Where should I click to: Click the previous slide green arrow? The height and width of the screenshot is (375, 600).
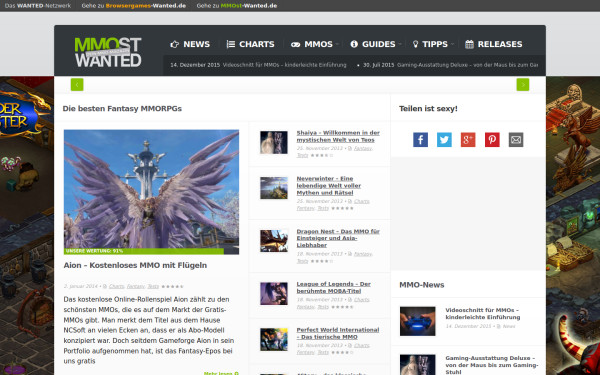point(77,85)
